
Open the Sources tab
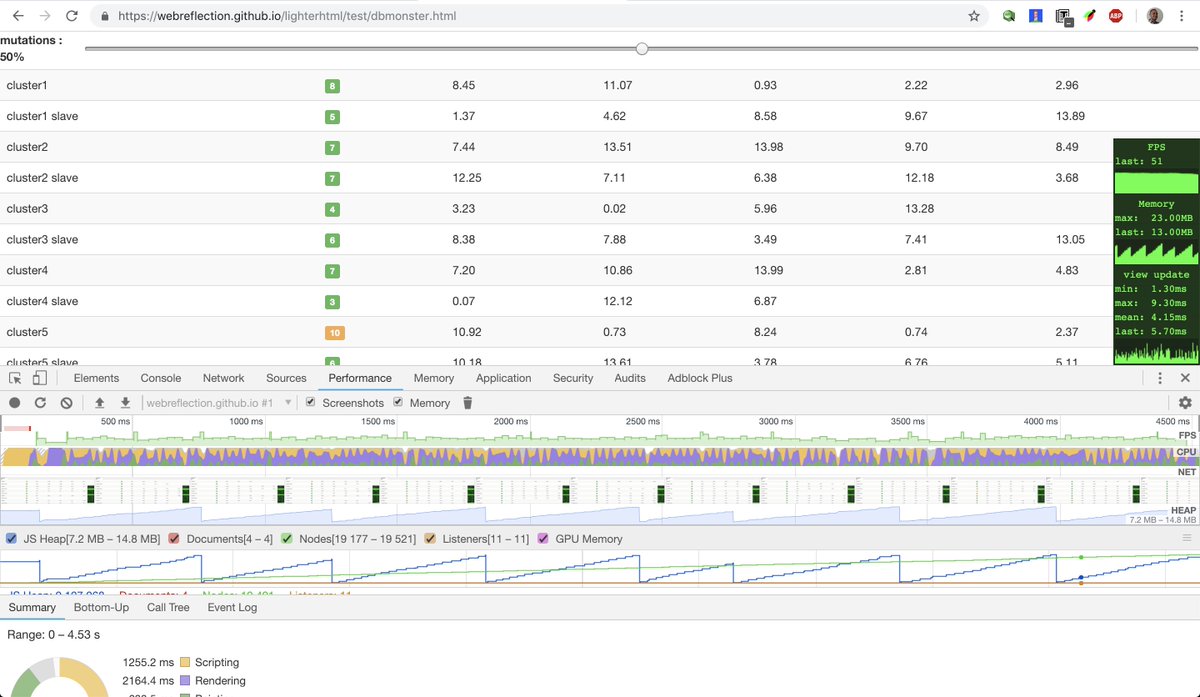pyautogui.click(x=286, y=378)
